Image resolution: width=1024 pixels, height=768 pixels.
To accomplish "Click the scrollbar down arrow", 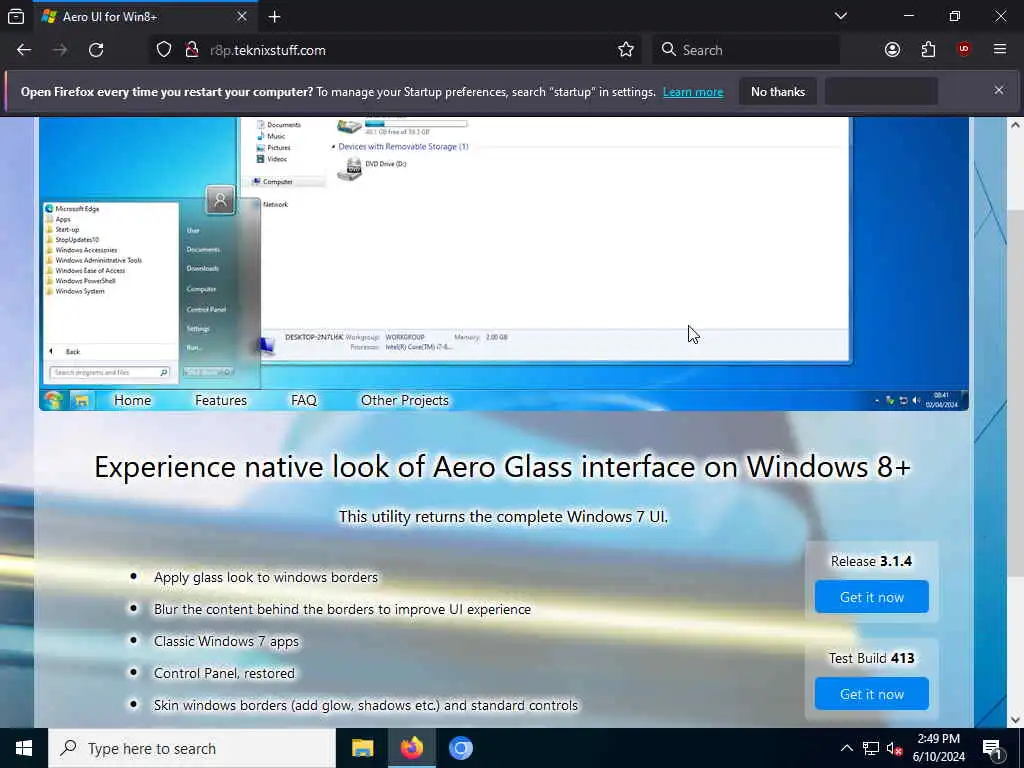I will coord(1015,720).
